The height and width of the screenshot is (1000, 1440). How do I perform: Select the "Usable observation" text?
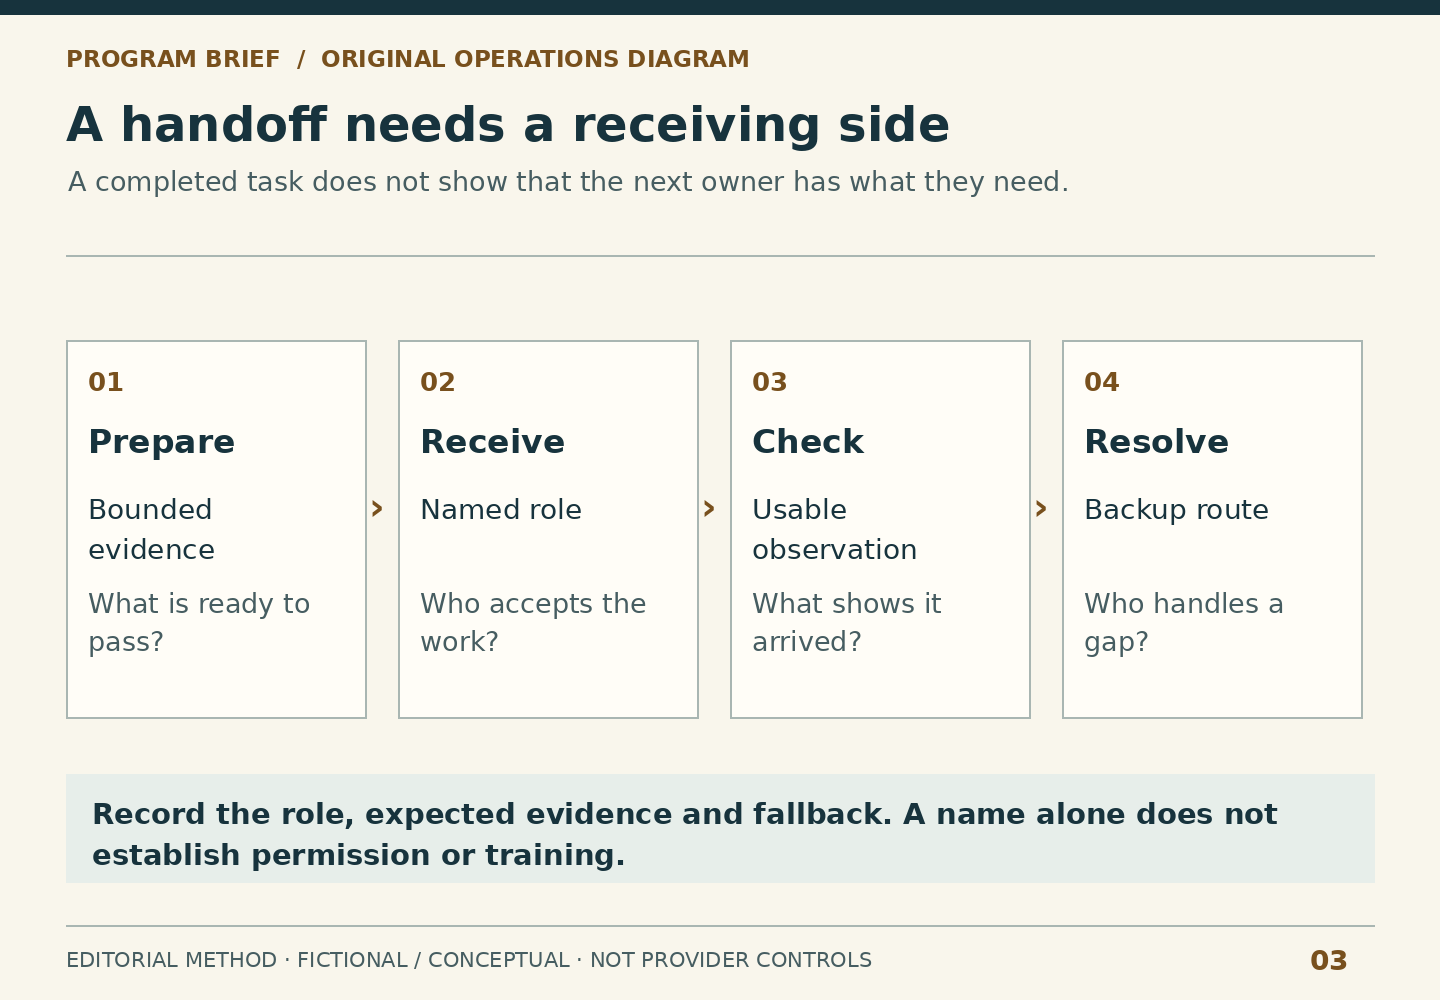point(834,530)
